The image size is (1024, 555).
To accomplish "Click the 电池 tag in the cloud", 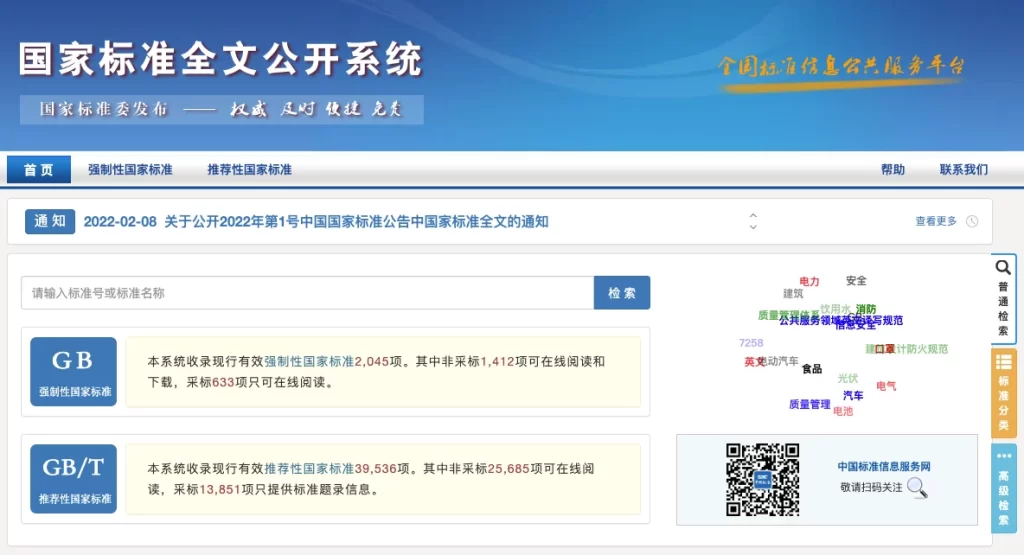I will [x=843, y=411].
